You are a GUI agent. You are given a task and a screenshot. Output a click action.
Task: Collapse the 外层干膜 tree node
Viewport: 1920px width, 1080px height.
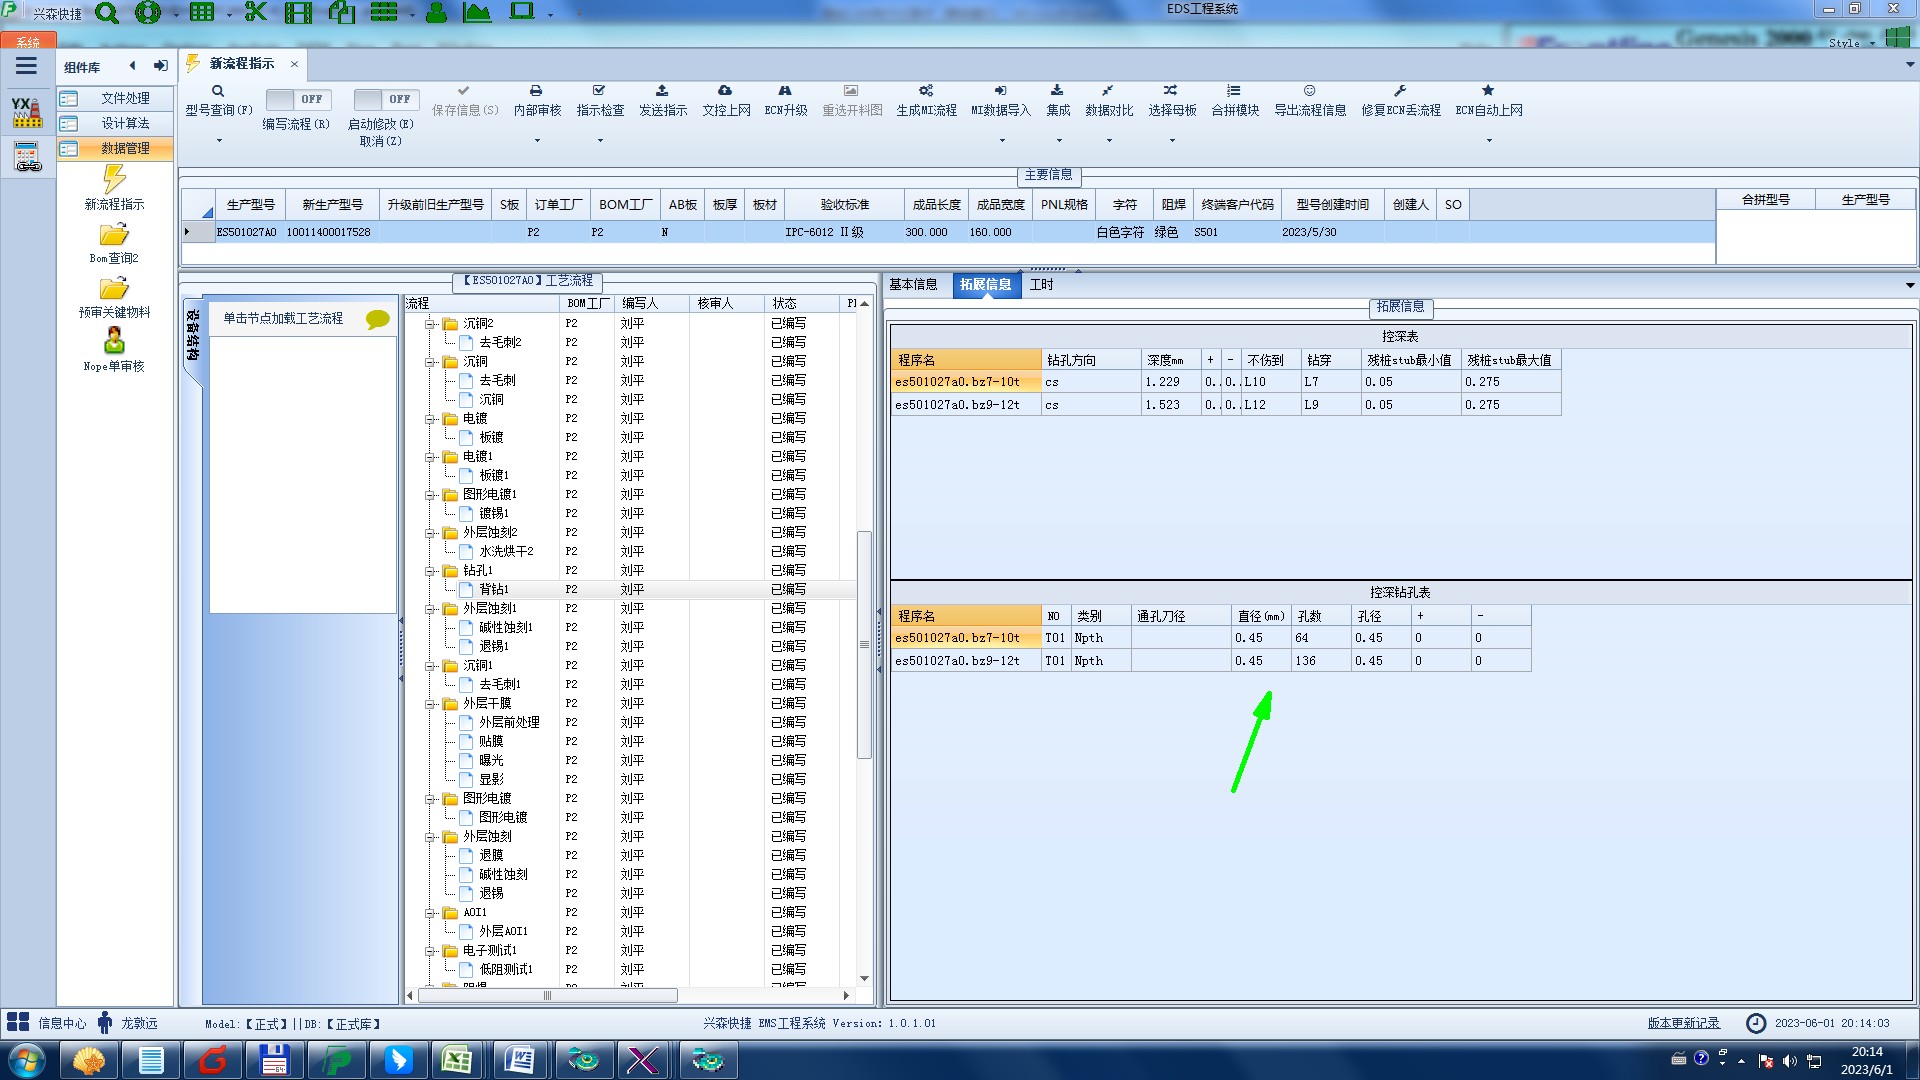click(430, 704)
